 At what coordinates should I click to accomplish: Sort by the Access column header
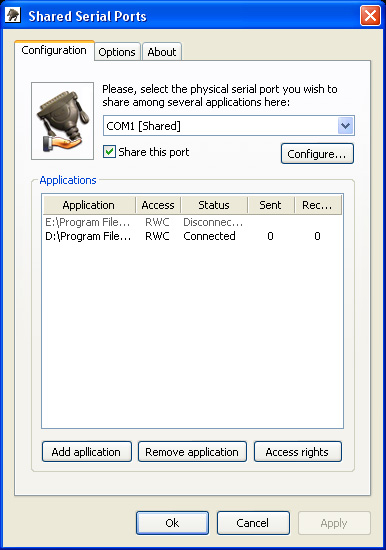click(158, 205)
